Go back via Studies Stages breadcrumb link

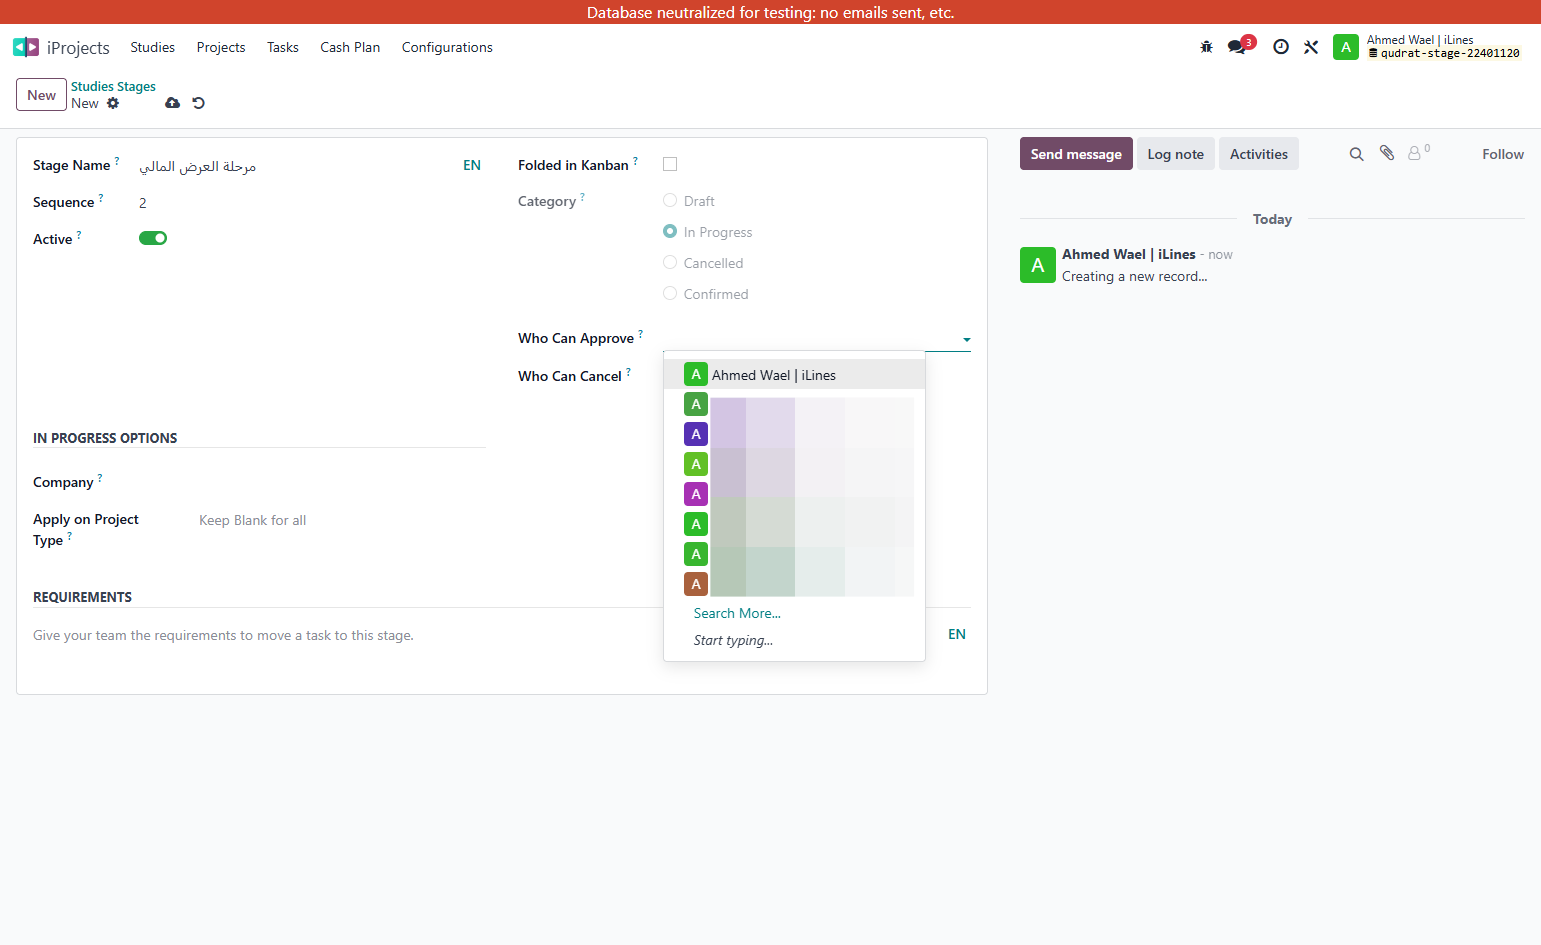pos(113,86)
